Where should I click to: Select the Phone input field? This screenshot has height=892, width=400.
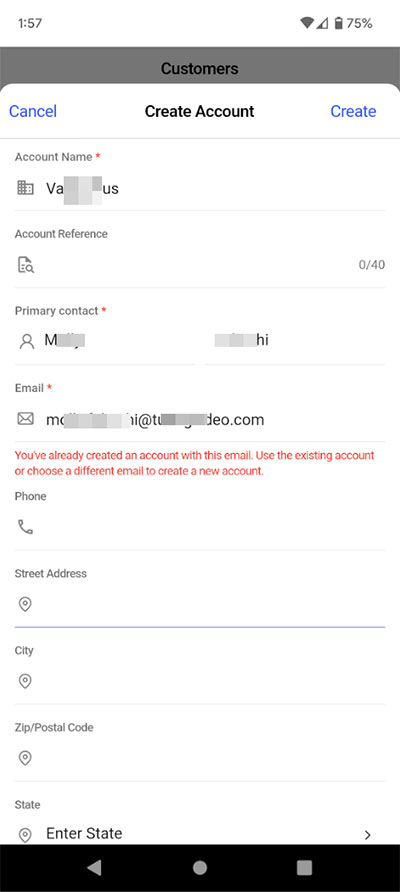click(200, 527)
